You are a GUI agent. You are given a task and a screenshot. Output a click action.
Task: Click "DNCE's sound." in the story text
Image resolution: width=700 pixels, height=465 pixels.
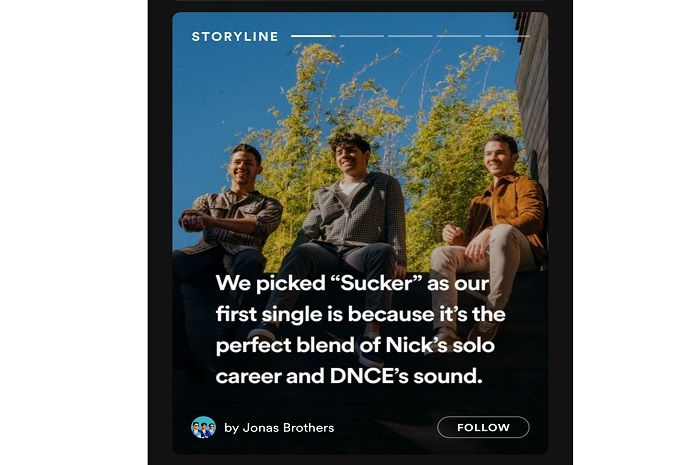pyautogui.click(x=406, y=376)
